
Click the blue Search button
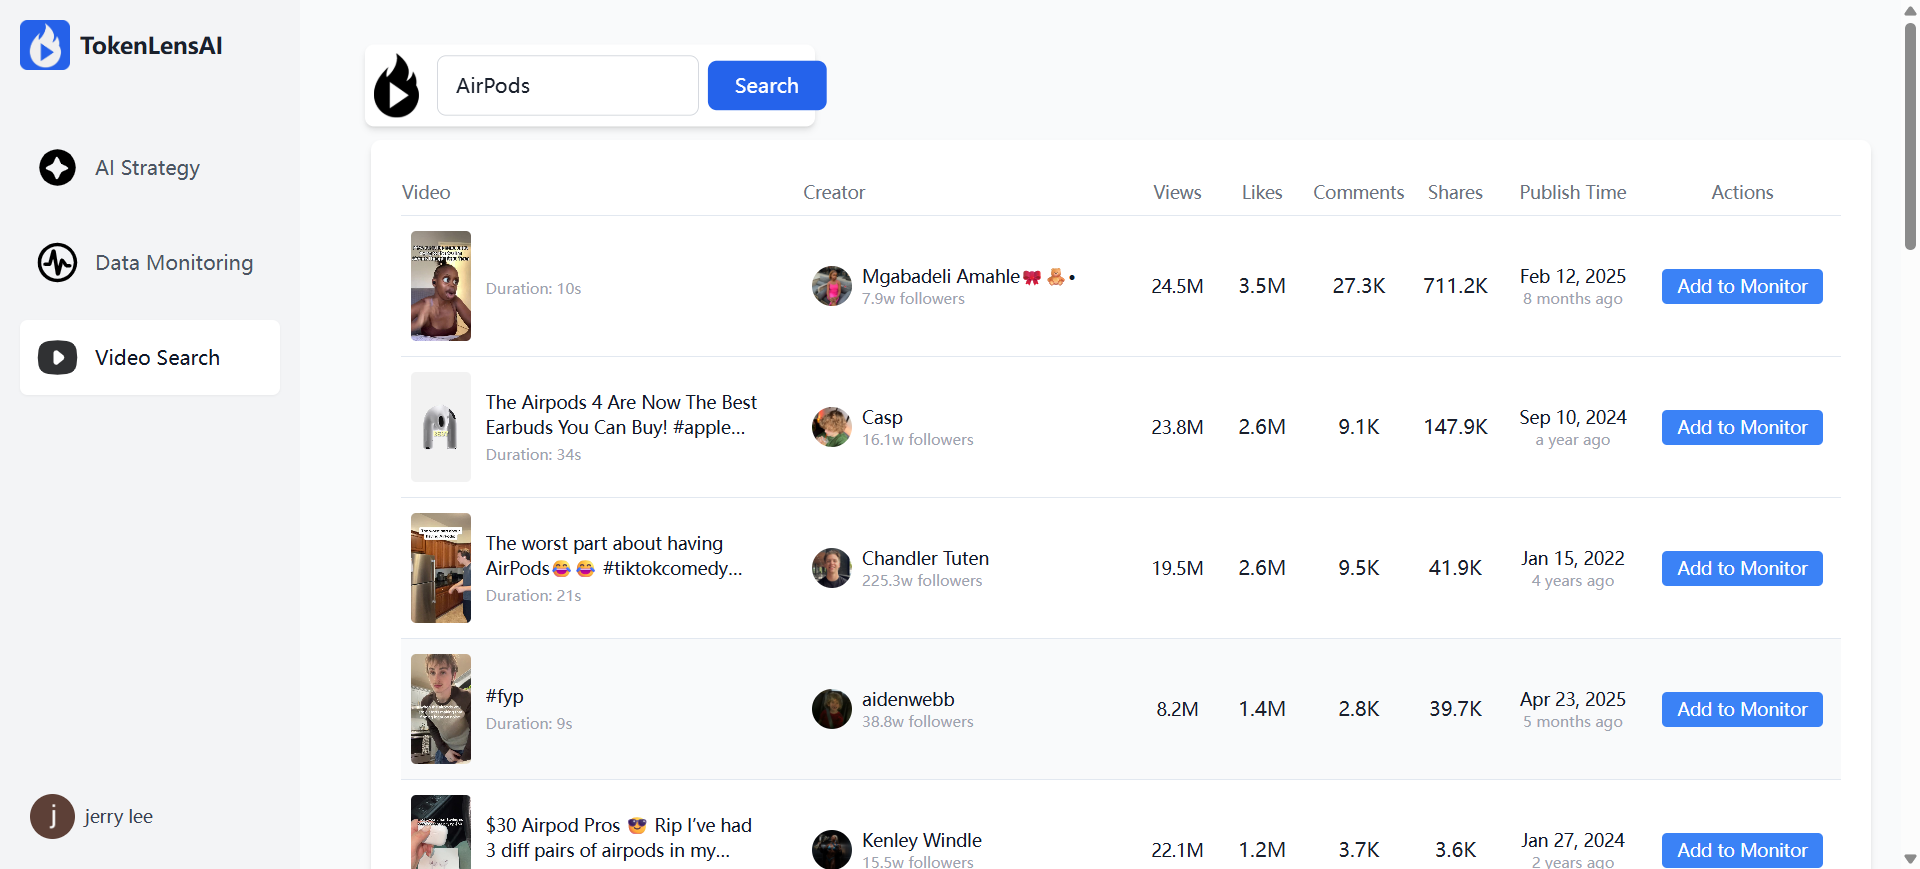coord(767,85)
